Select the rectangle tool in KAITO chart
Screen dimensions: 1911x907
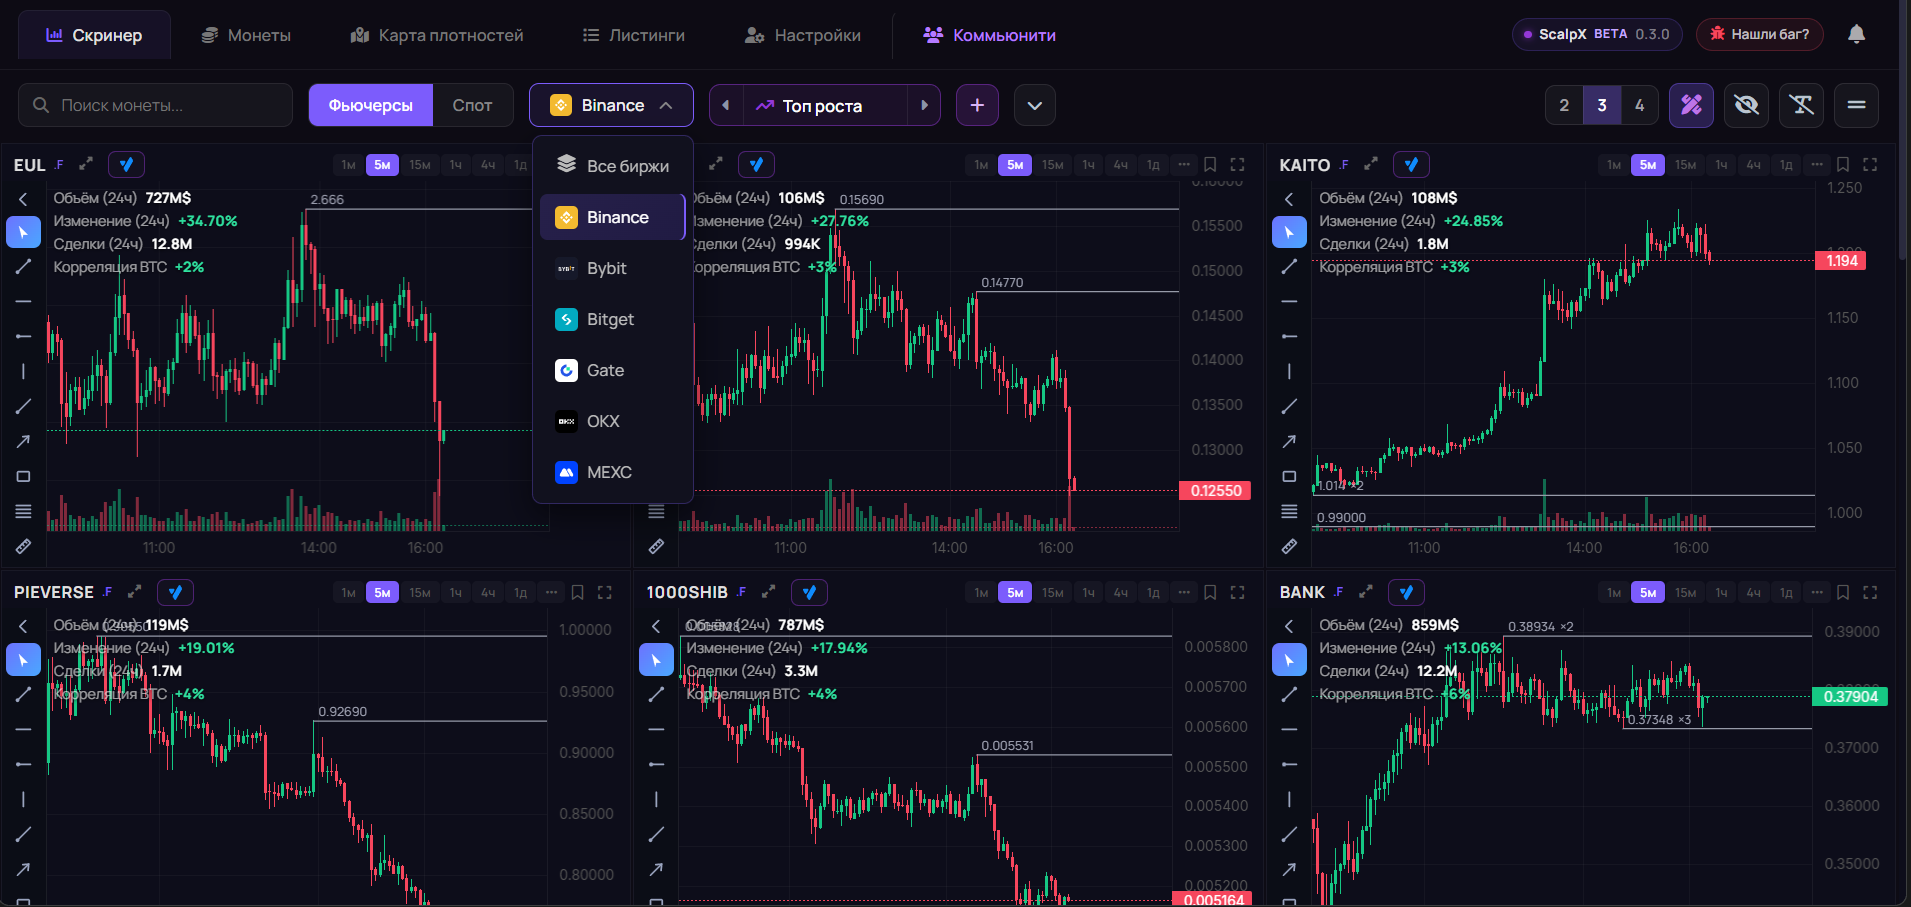[x=1289, y=476]
